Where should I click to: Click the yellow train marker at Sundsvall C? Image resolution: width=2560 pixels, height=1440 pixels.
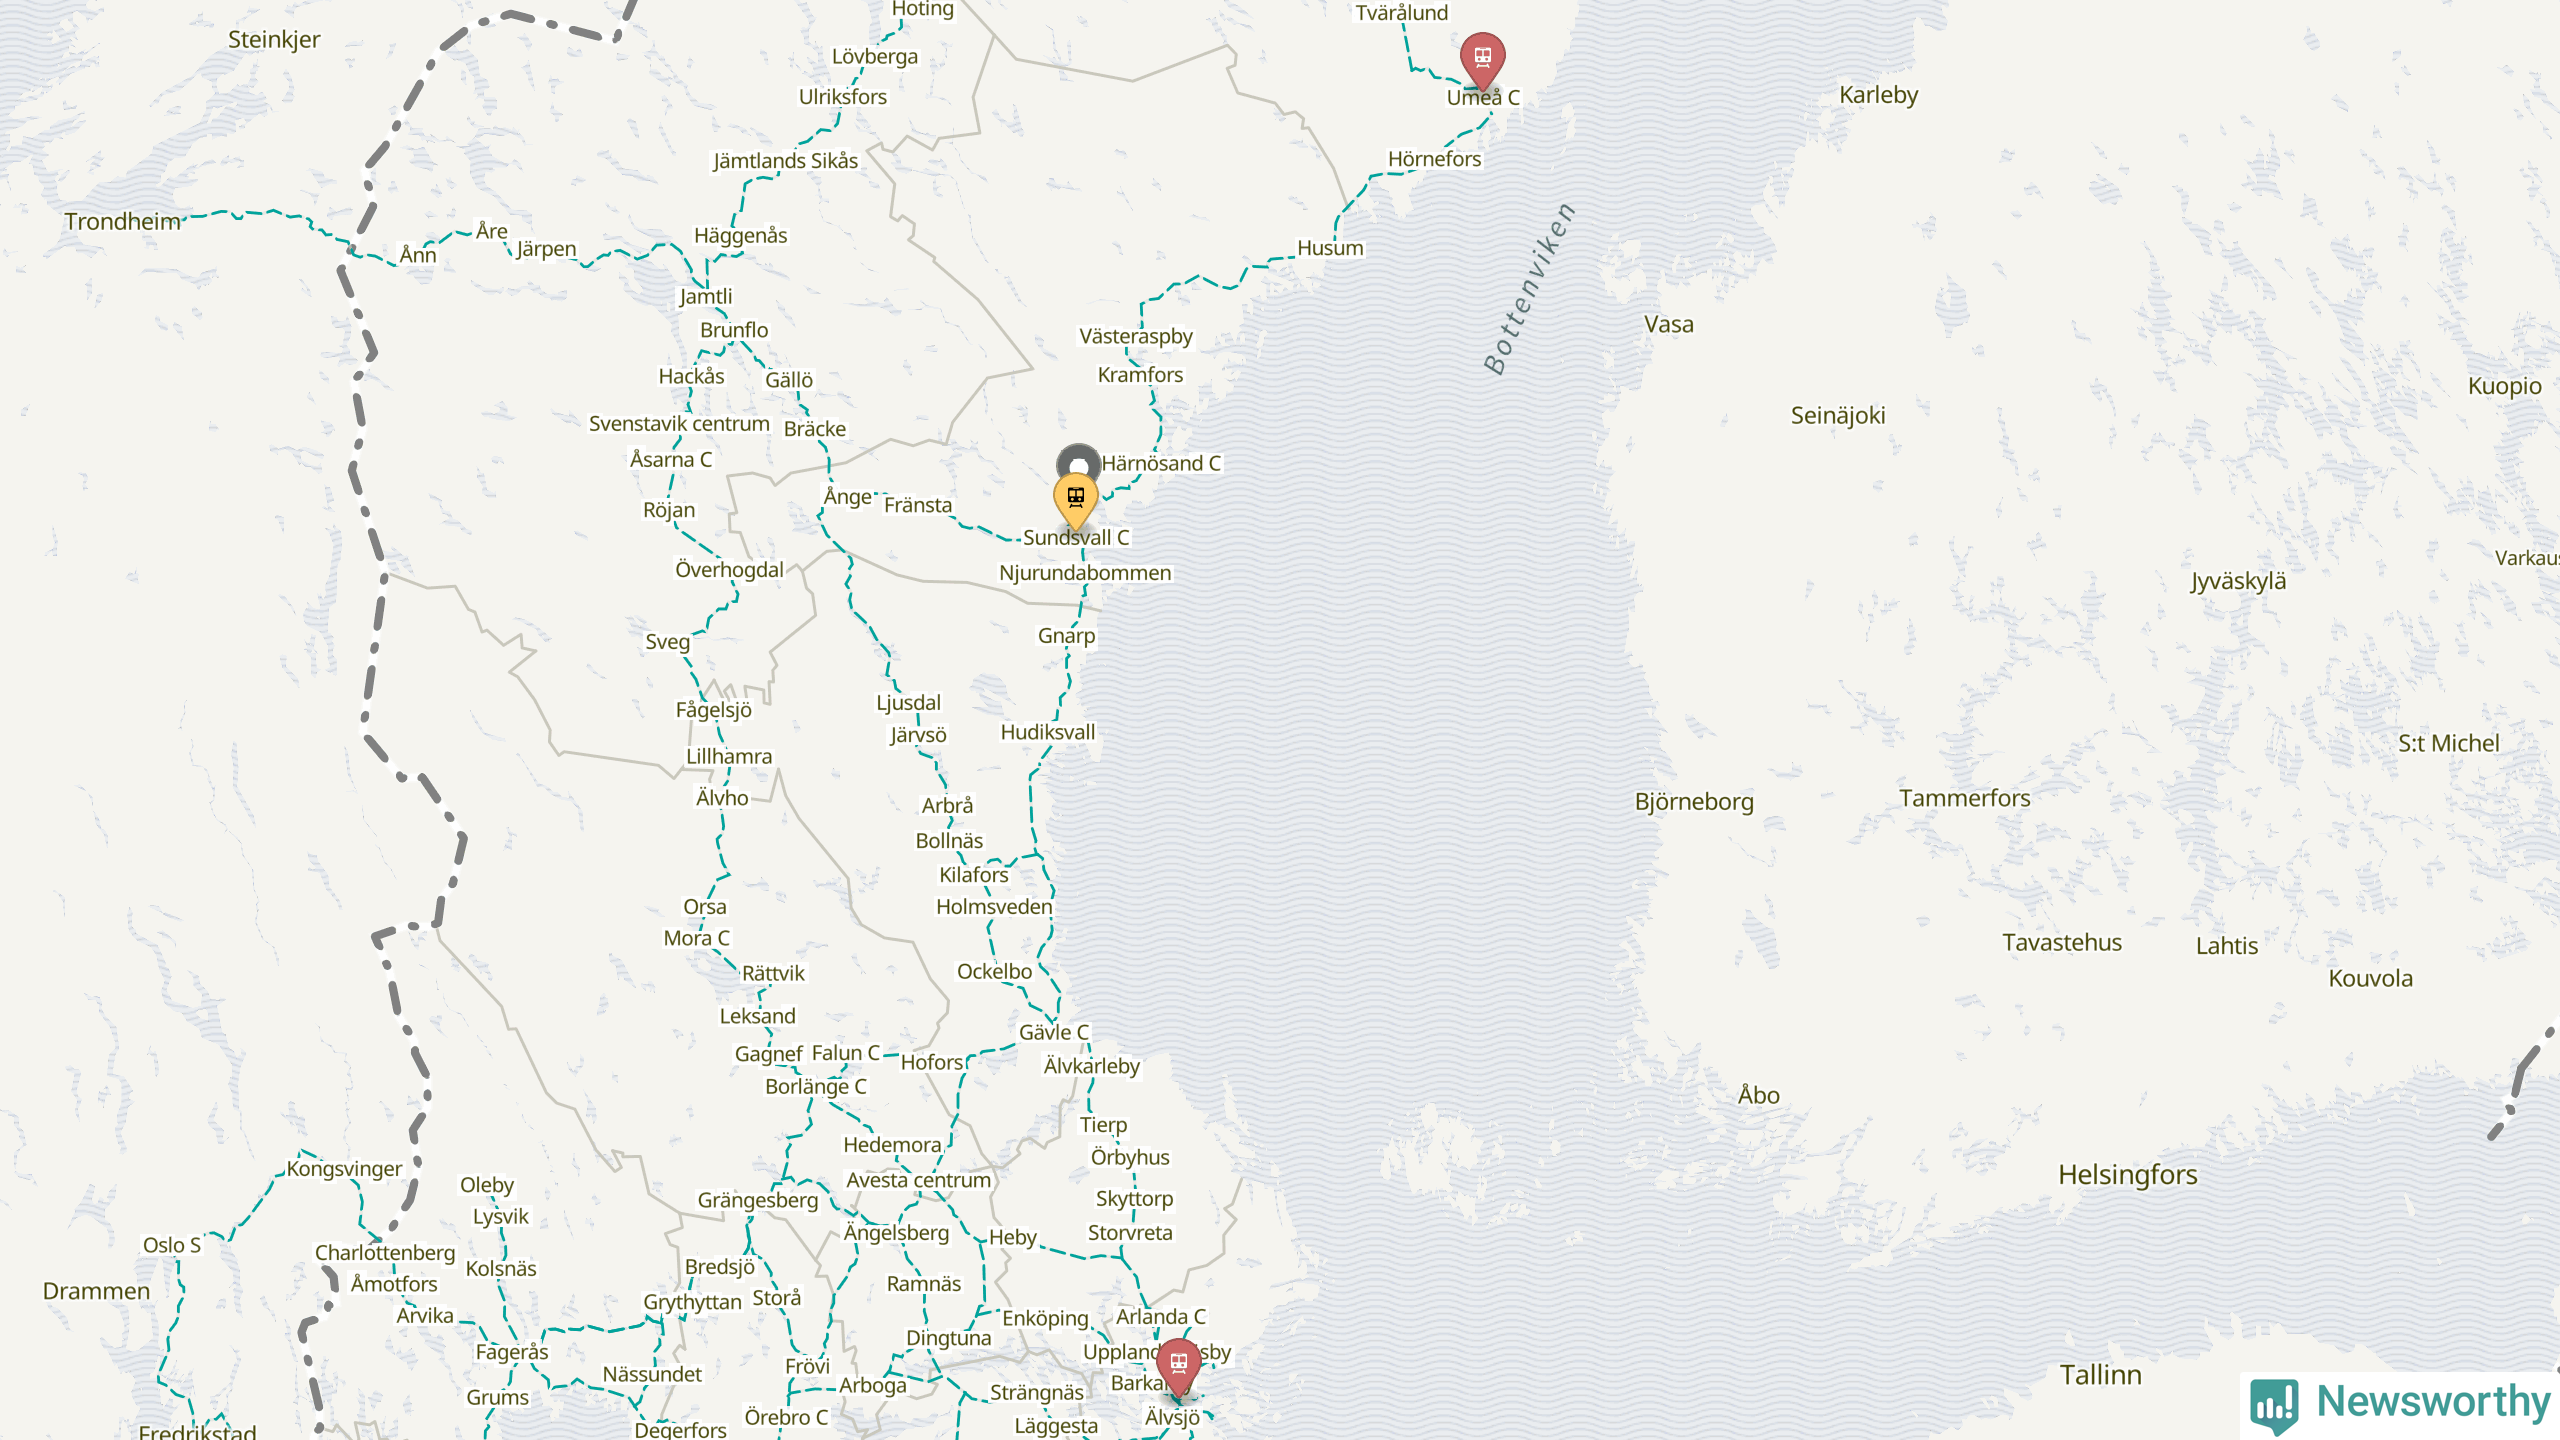(1076, 499)
